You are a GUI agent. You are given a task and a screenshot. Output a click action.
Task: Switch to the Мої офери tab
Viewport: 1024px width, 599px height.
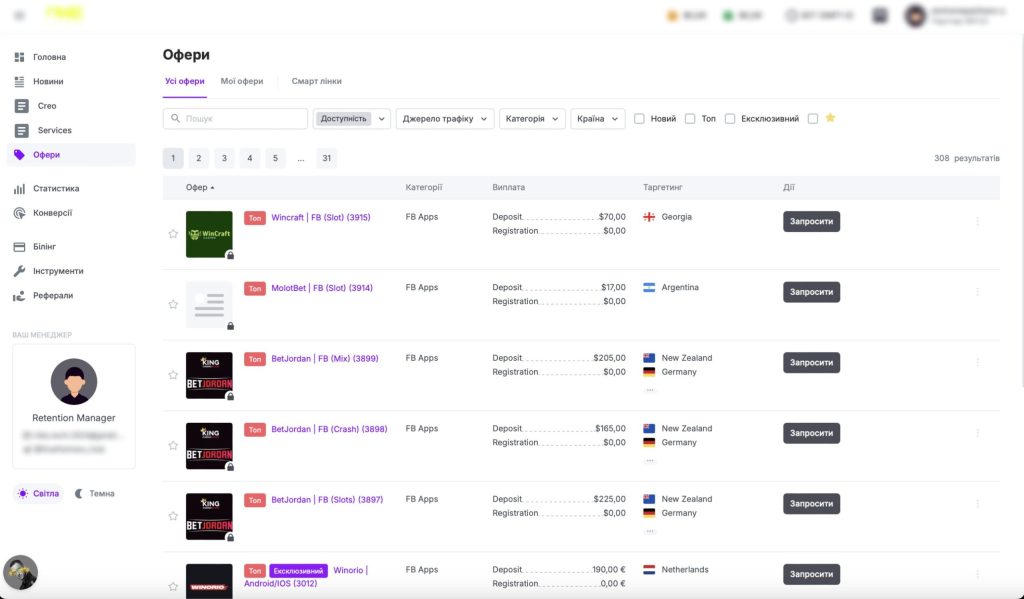(242, 81)
